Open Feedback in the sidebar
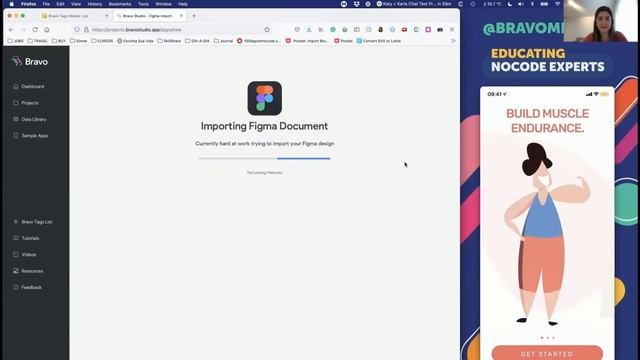 (27, 287)
